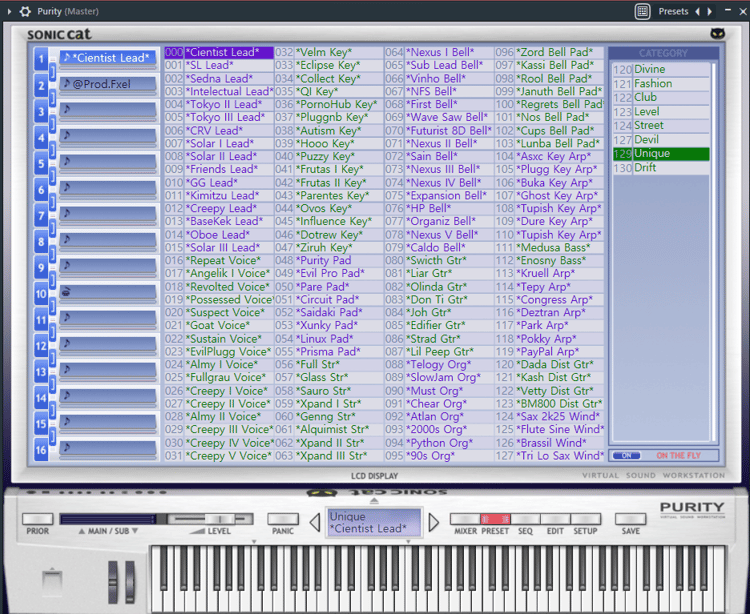
Task: Click channel 2 slot @Prod.Fxel
Action: [109, 84]
